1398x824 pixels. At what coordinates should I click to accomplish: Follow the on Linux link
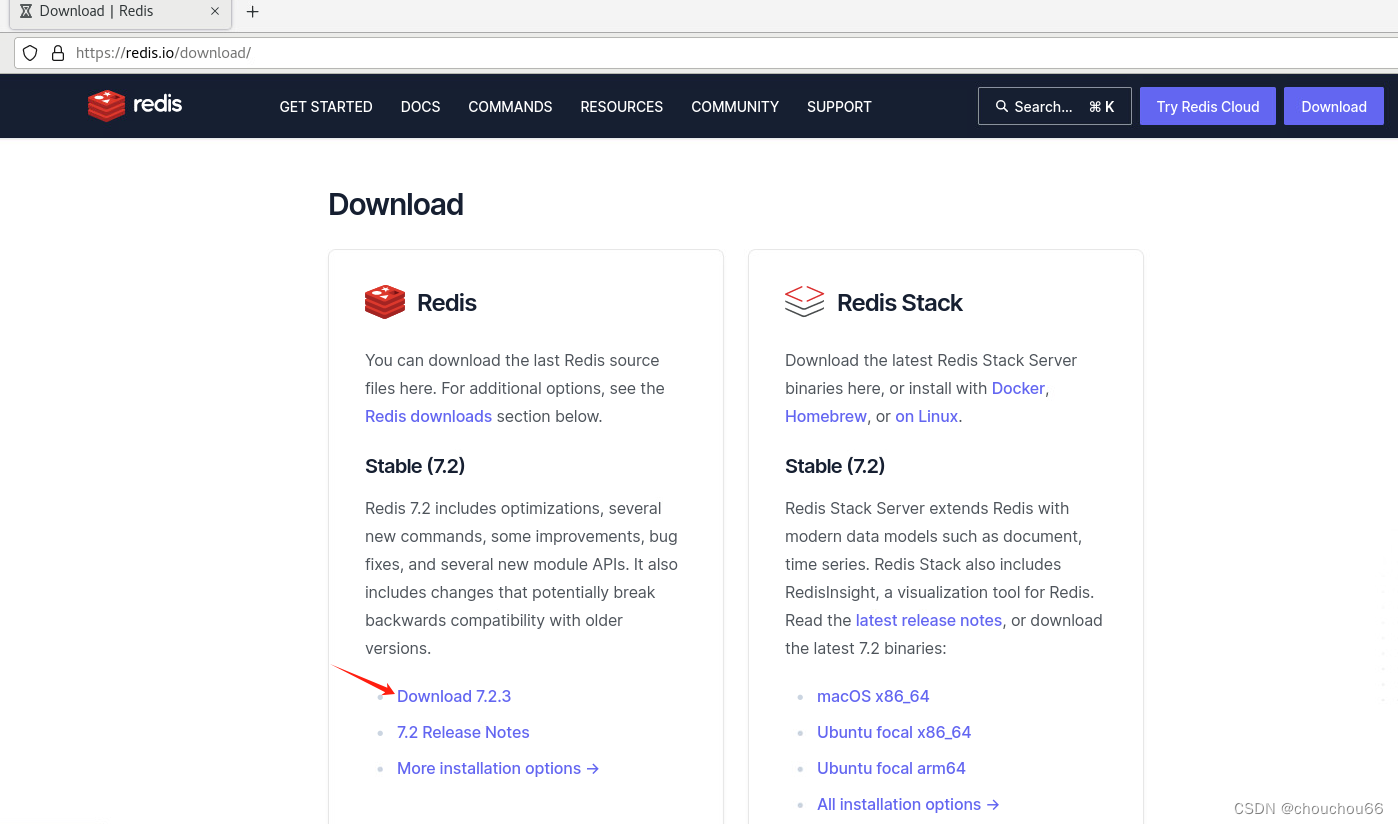point(927,416)
